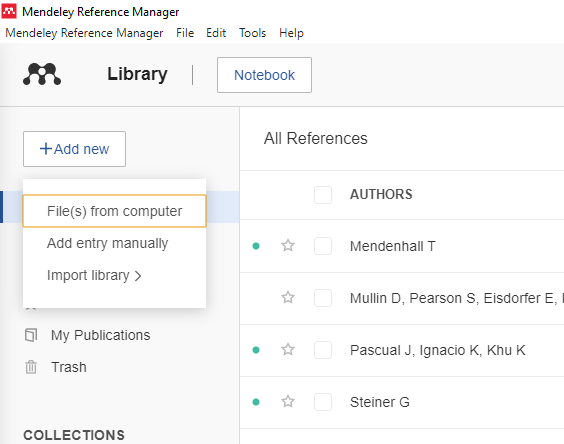Check the box for Mullin D, Pearson S
Screen dimensions: 564x444
pos(323,298)
